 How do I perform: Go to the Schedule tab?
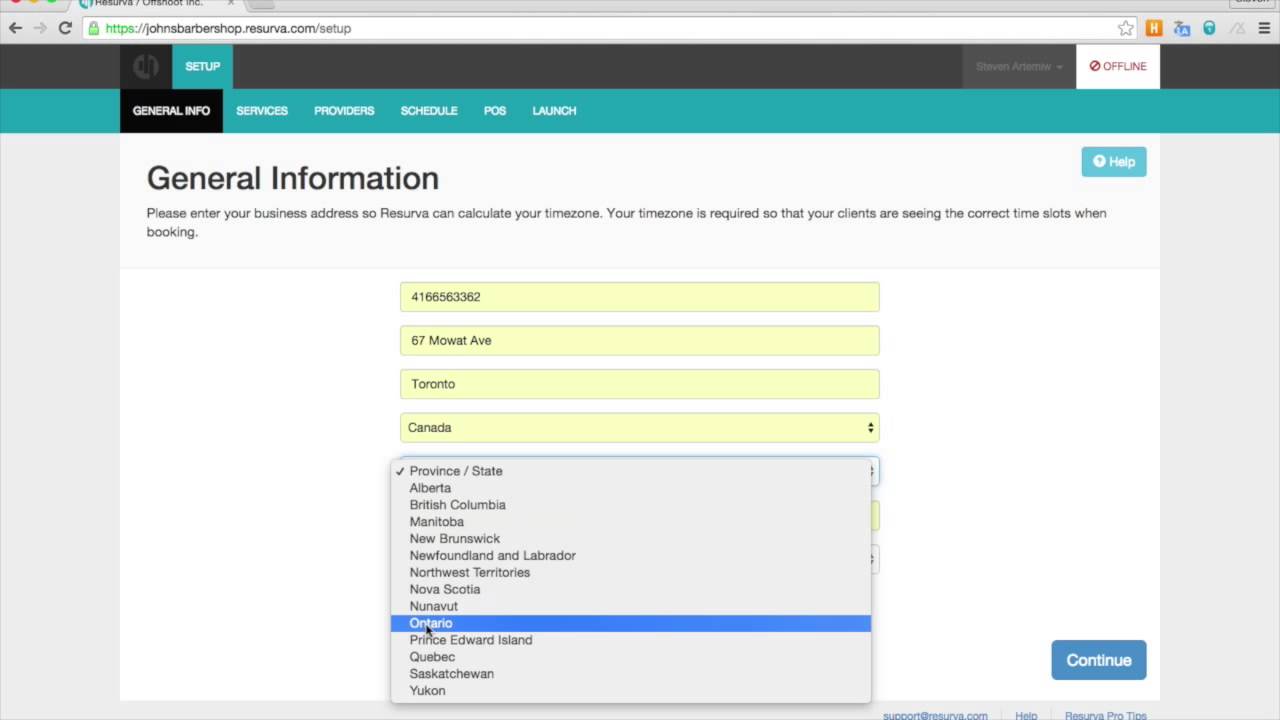click(429, 111)
